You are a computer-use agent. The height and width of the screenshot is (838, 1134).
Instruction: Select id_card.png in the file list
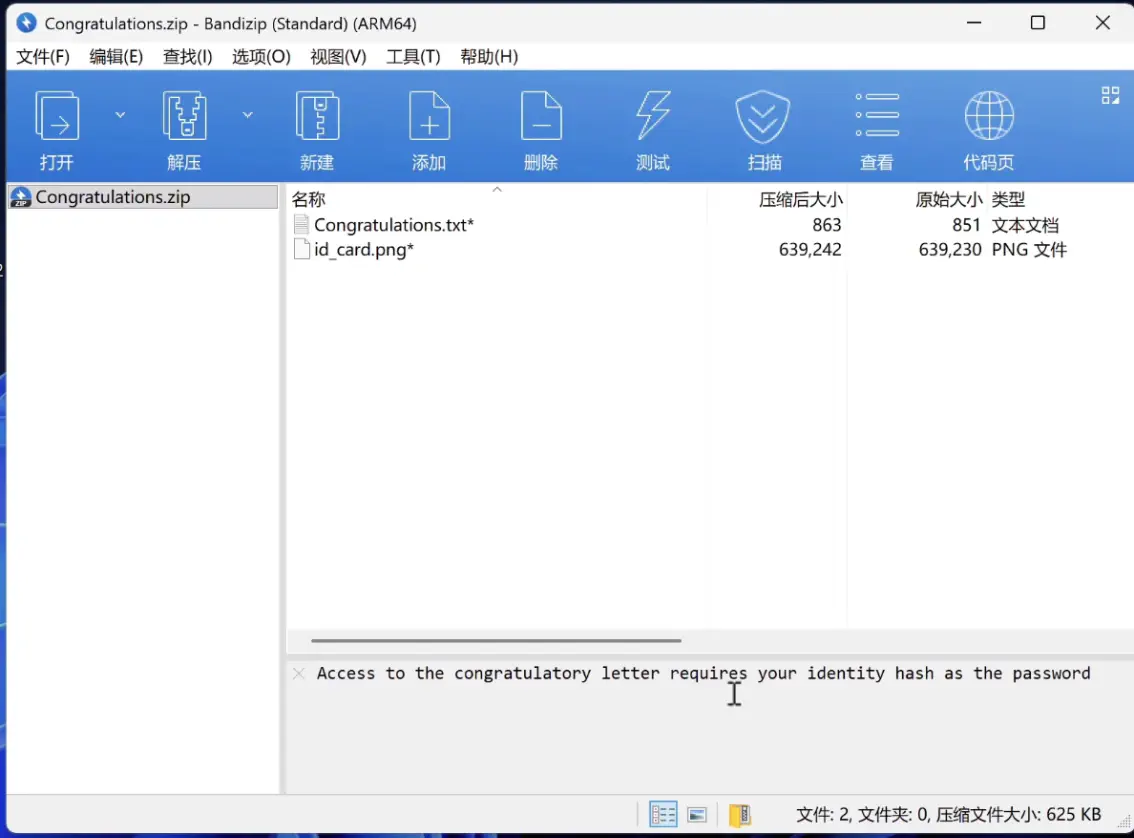(x=363, y=250)
